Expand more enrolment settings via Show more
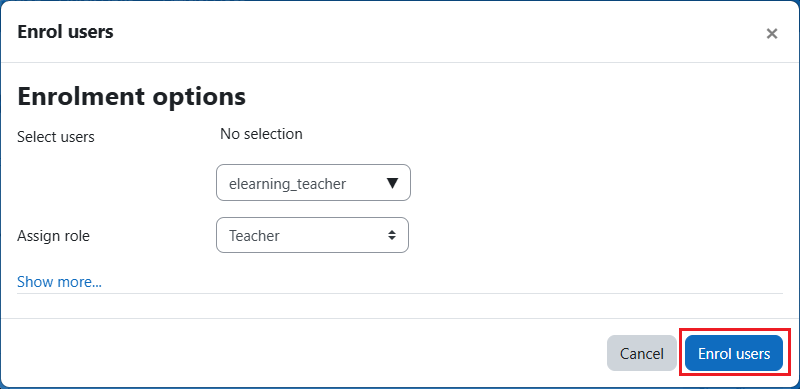The width and height of the screenshot is (800, 389). tap(59, 282)
